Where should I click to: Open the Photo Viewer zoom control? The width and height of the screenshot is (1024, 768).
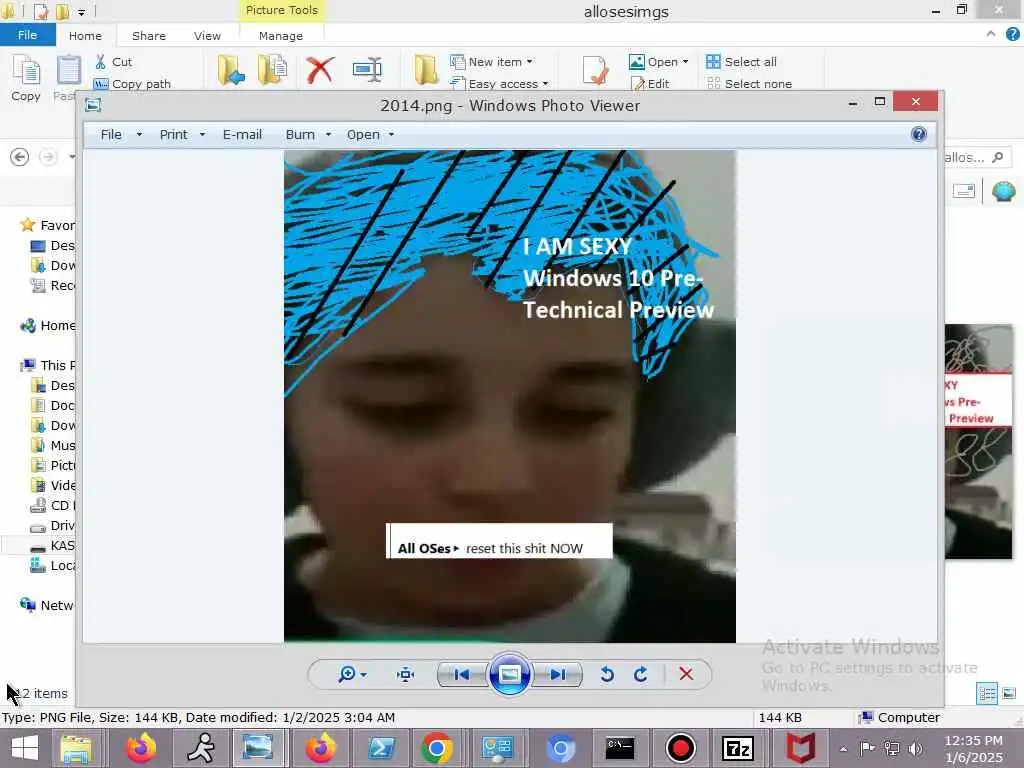352,674
